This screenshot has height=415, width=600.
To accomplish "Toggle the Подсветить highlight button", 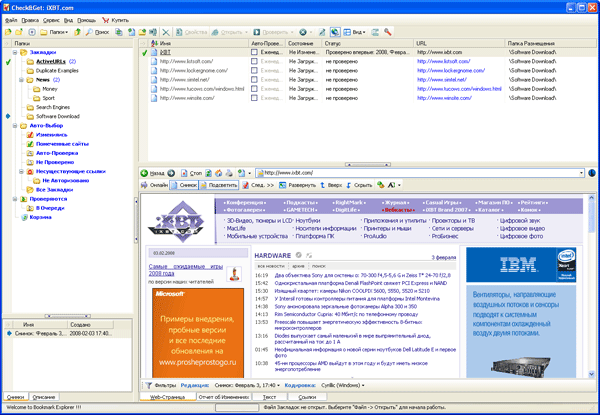I will point(218,185).
